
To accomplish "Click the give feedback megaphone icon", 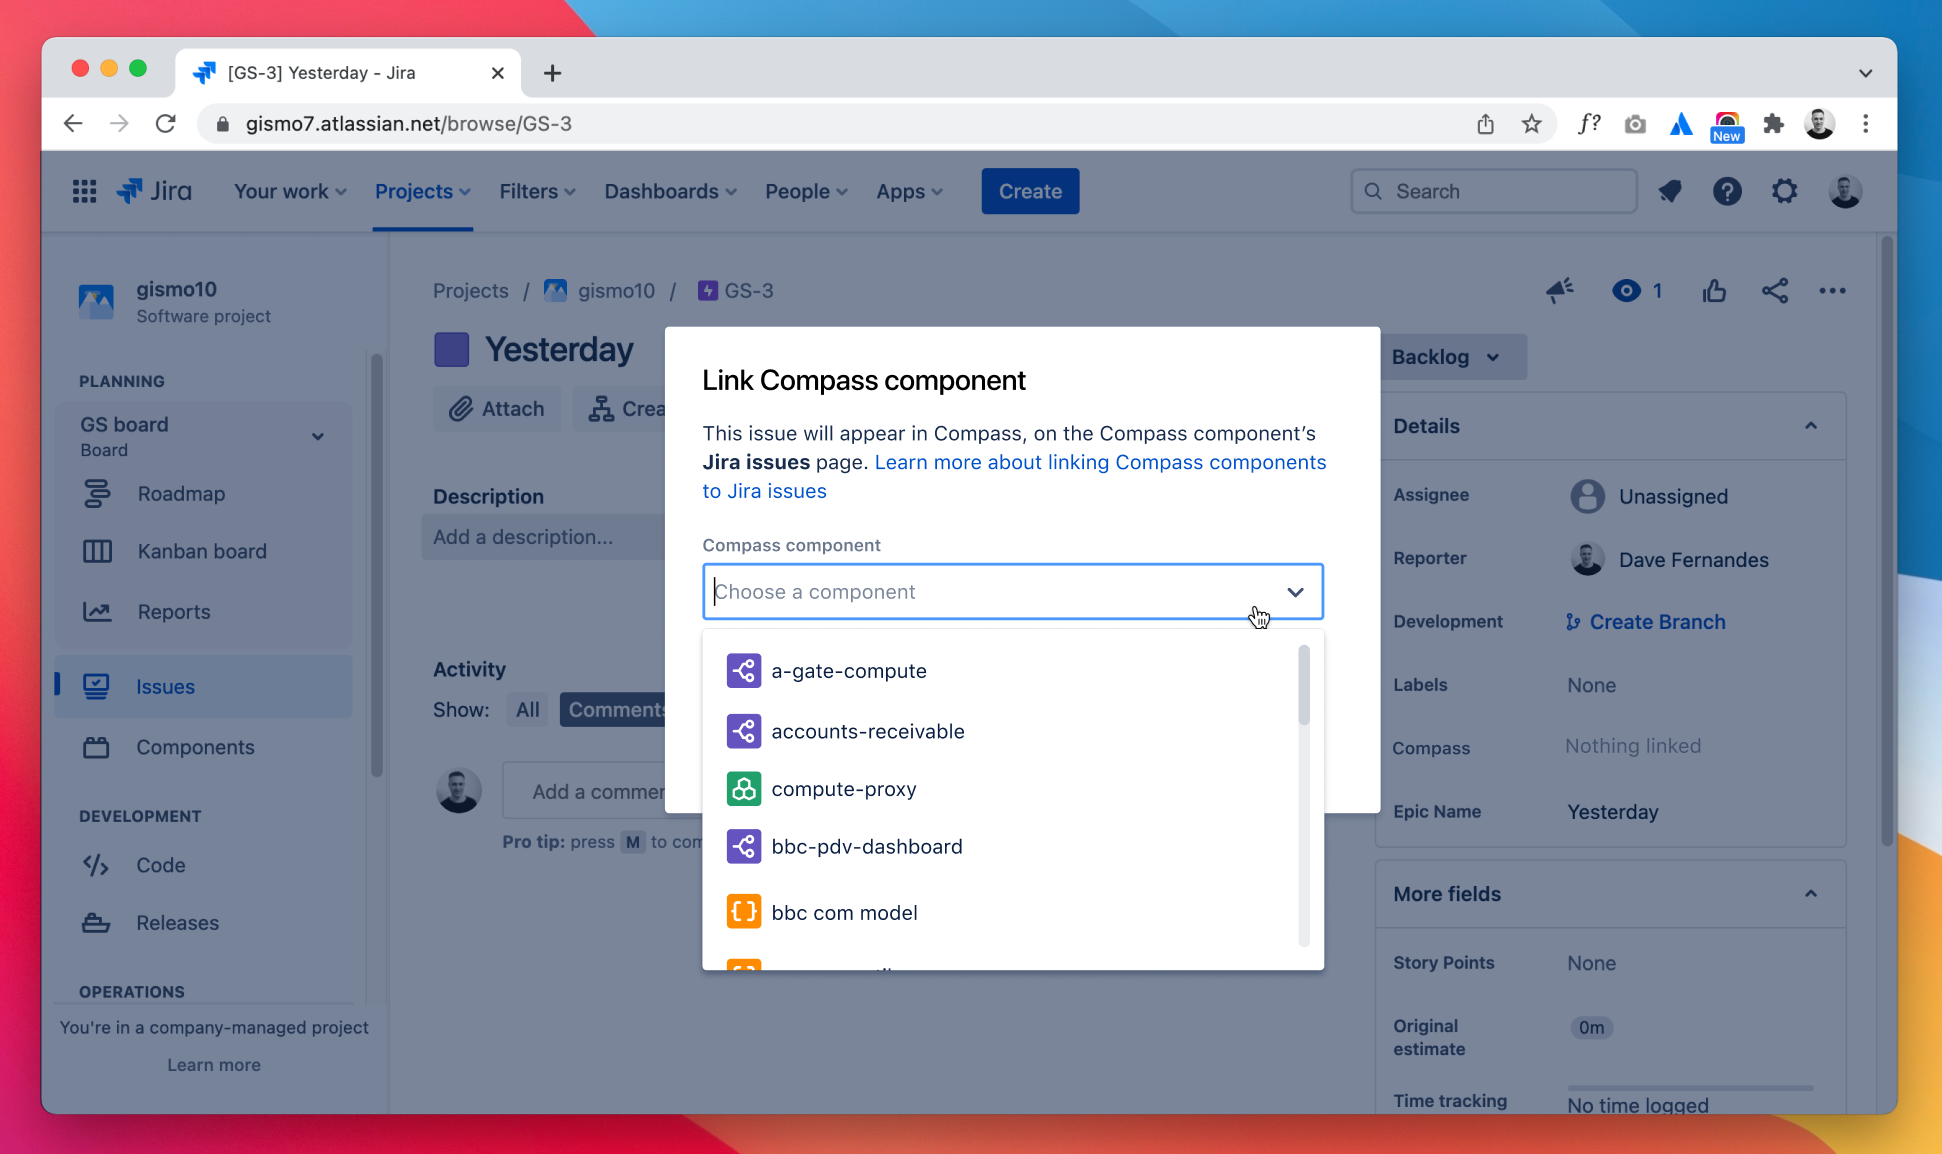I will click(1560, 291).
